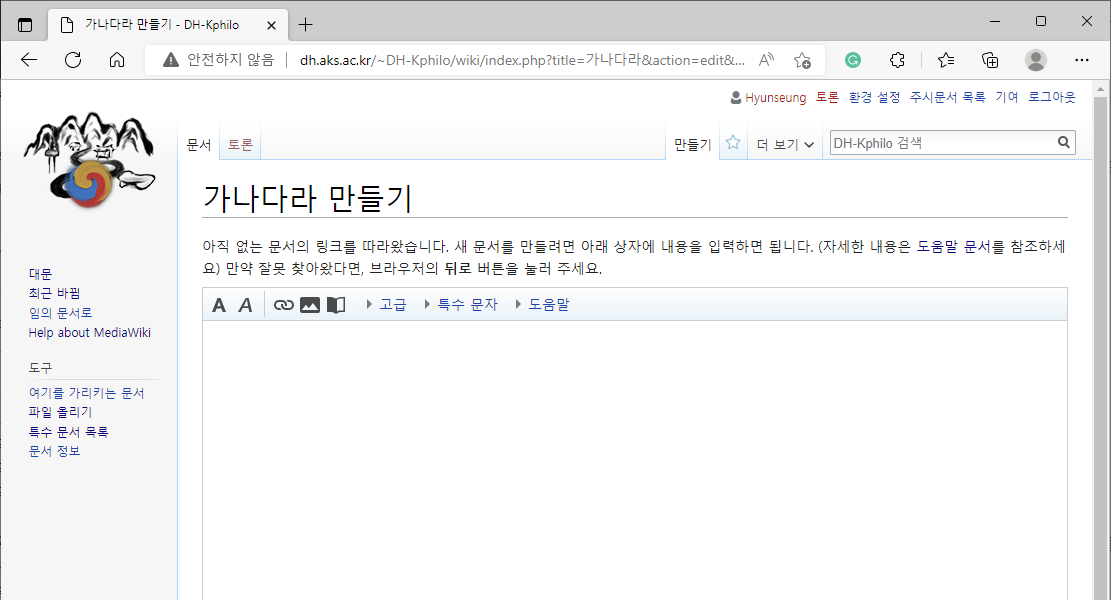
Task: Click into the DH-Kphilo search field
Action: (x=940, y=143)
